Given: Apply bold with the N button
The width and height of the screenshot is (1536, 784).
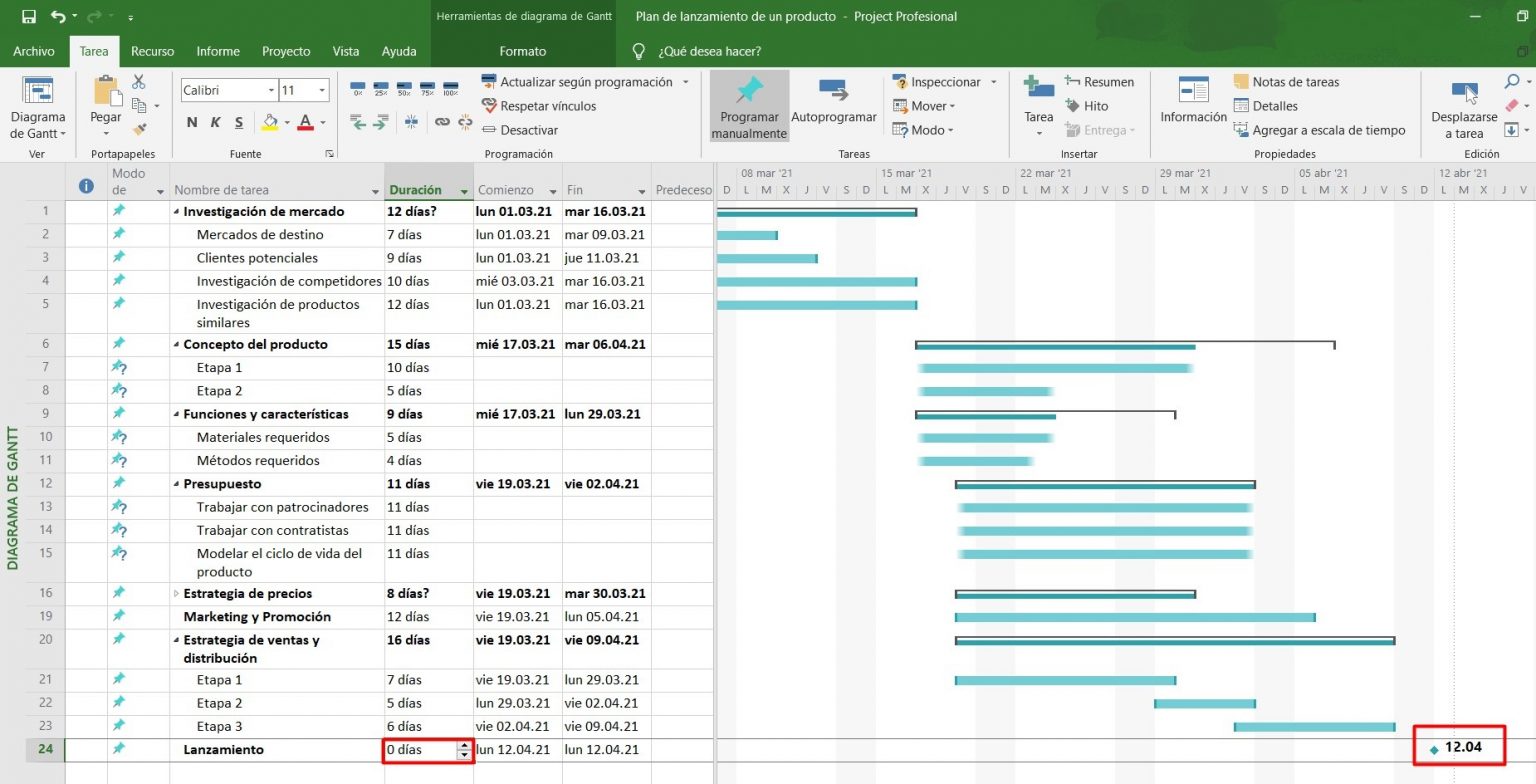Looking at the screenshot, I should coord(191,122).
